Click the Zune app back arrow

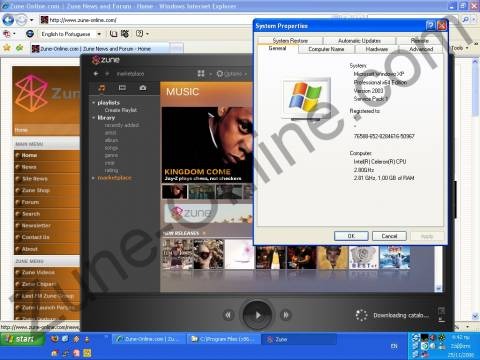click(x=96, y=73)
